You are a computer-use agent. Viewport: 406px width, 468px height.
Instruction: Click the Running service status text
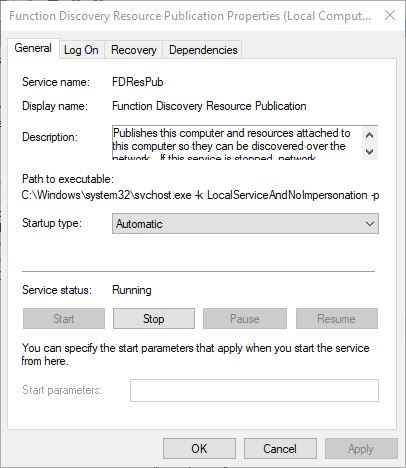(x=132, y=290)
